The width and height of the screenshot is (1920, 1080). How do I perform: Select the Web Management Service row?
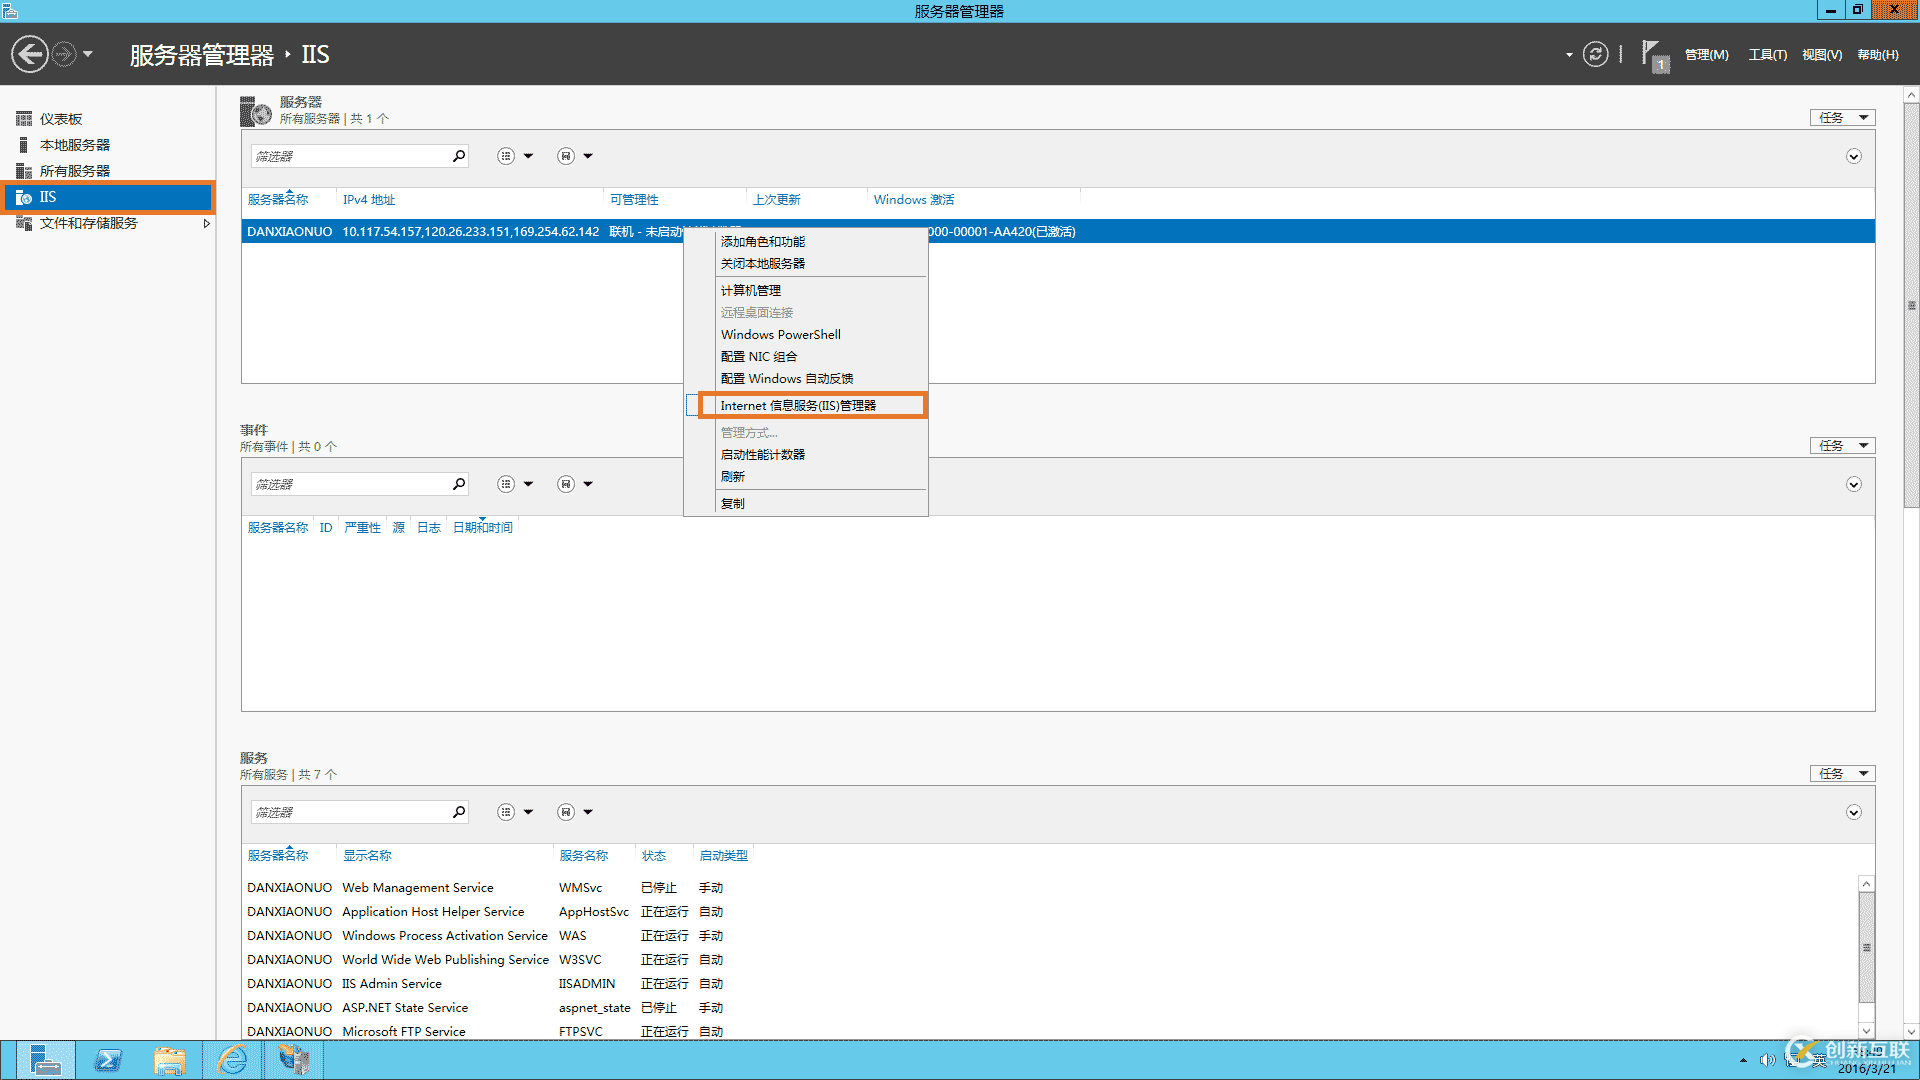pos(1050,888)
